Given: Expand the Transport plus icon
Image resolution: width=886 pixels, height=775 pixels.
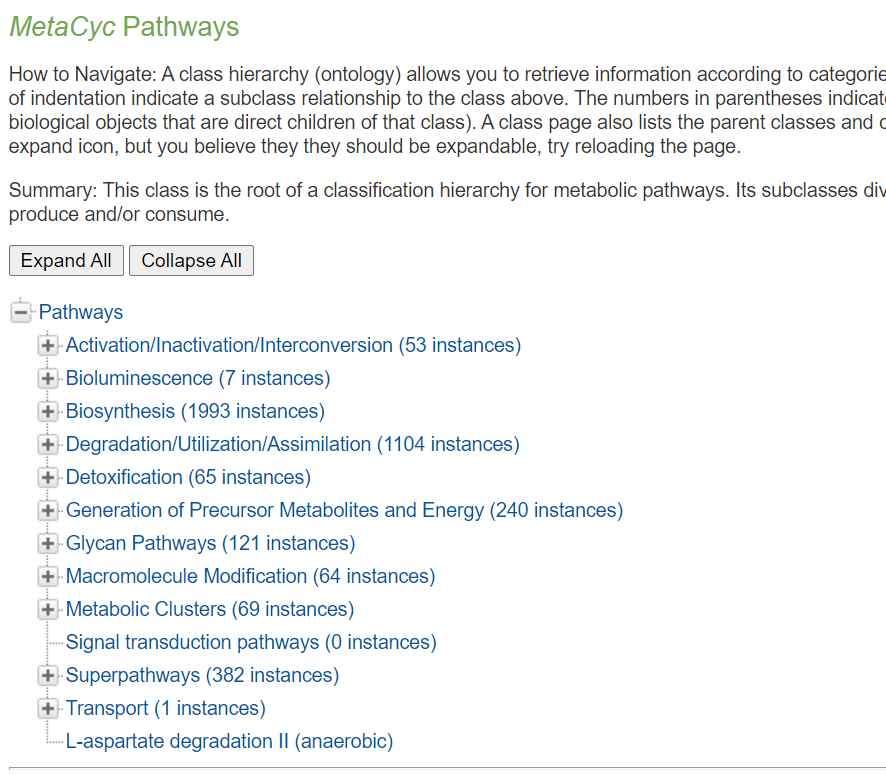Looking at the screenshot, I should (x=47, y=709).
